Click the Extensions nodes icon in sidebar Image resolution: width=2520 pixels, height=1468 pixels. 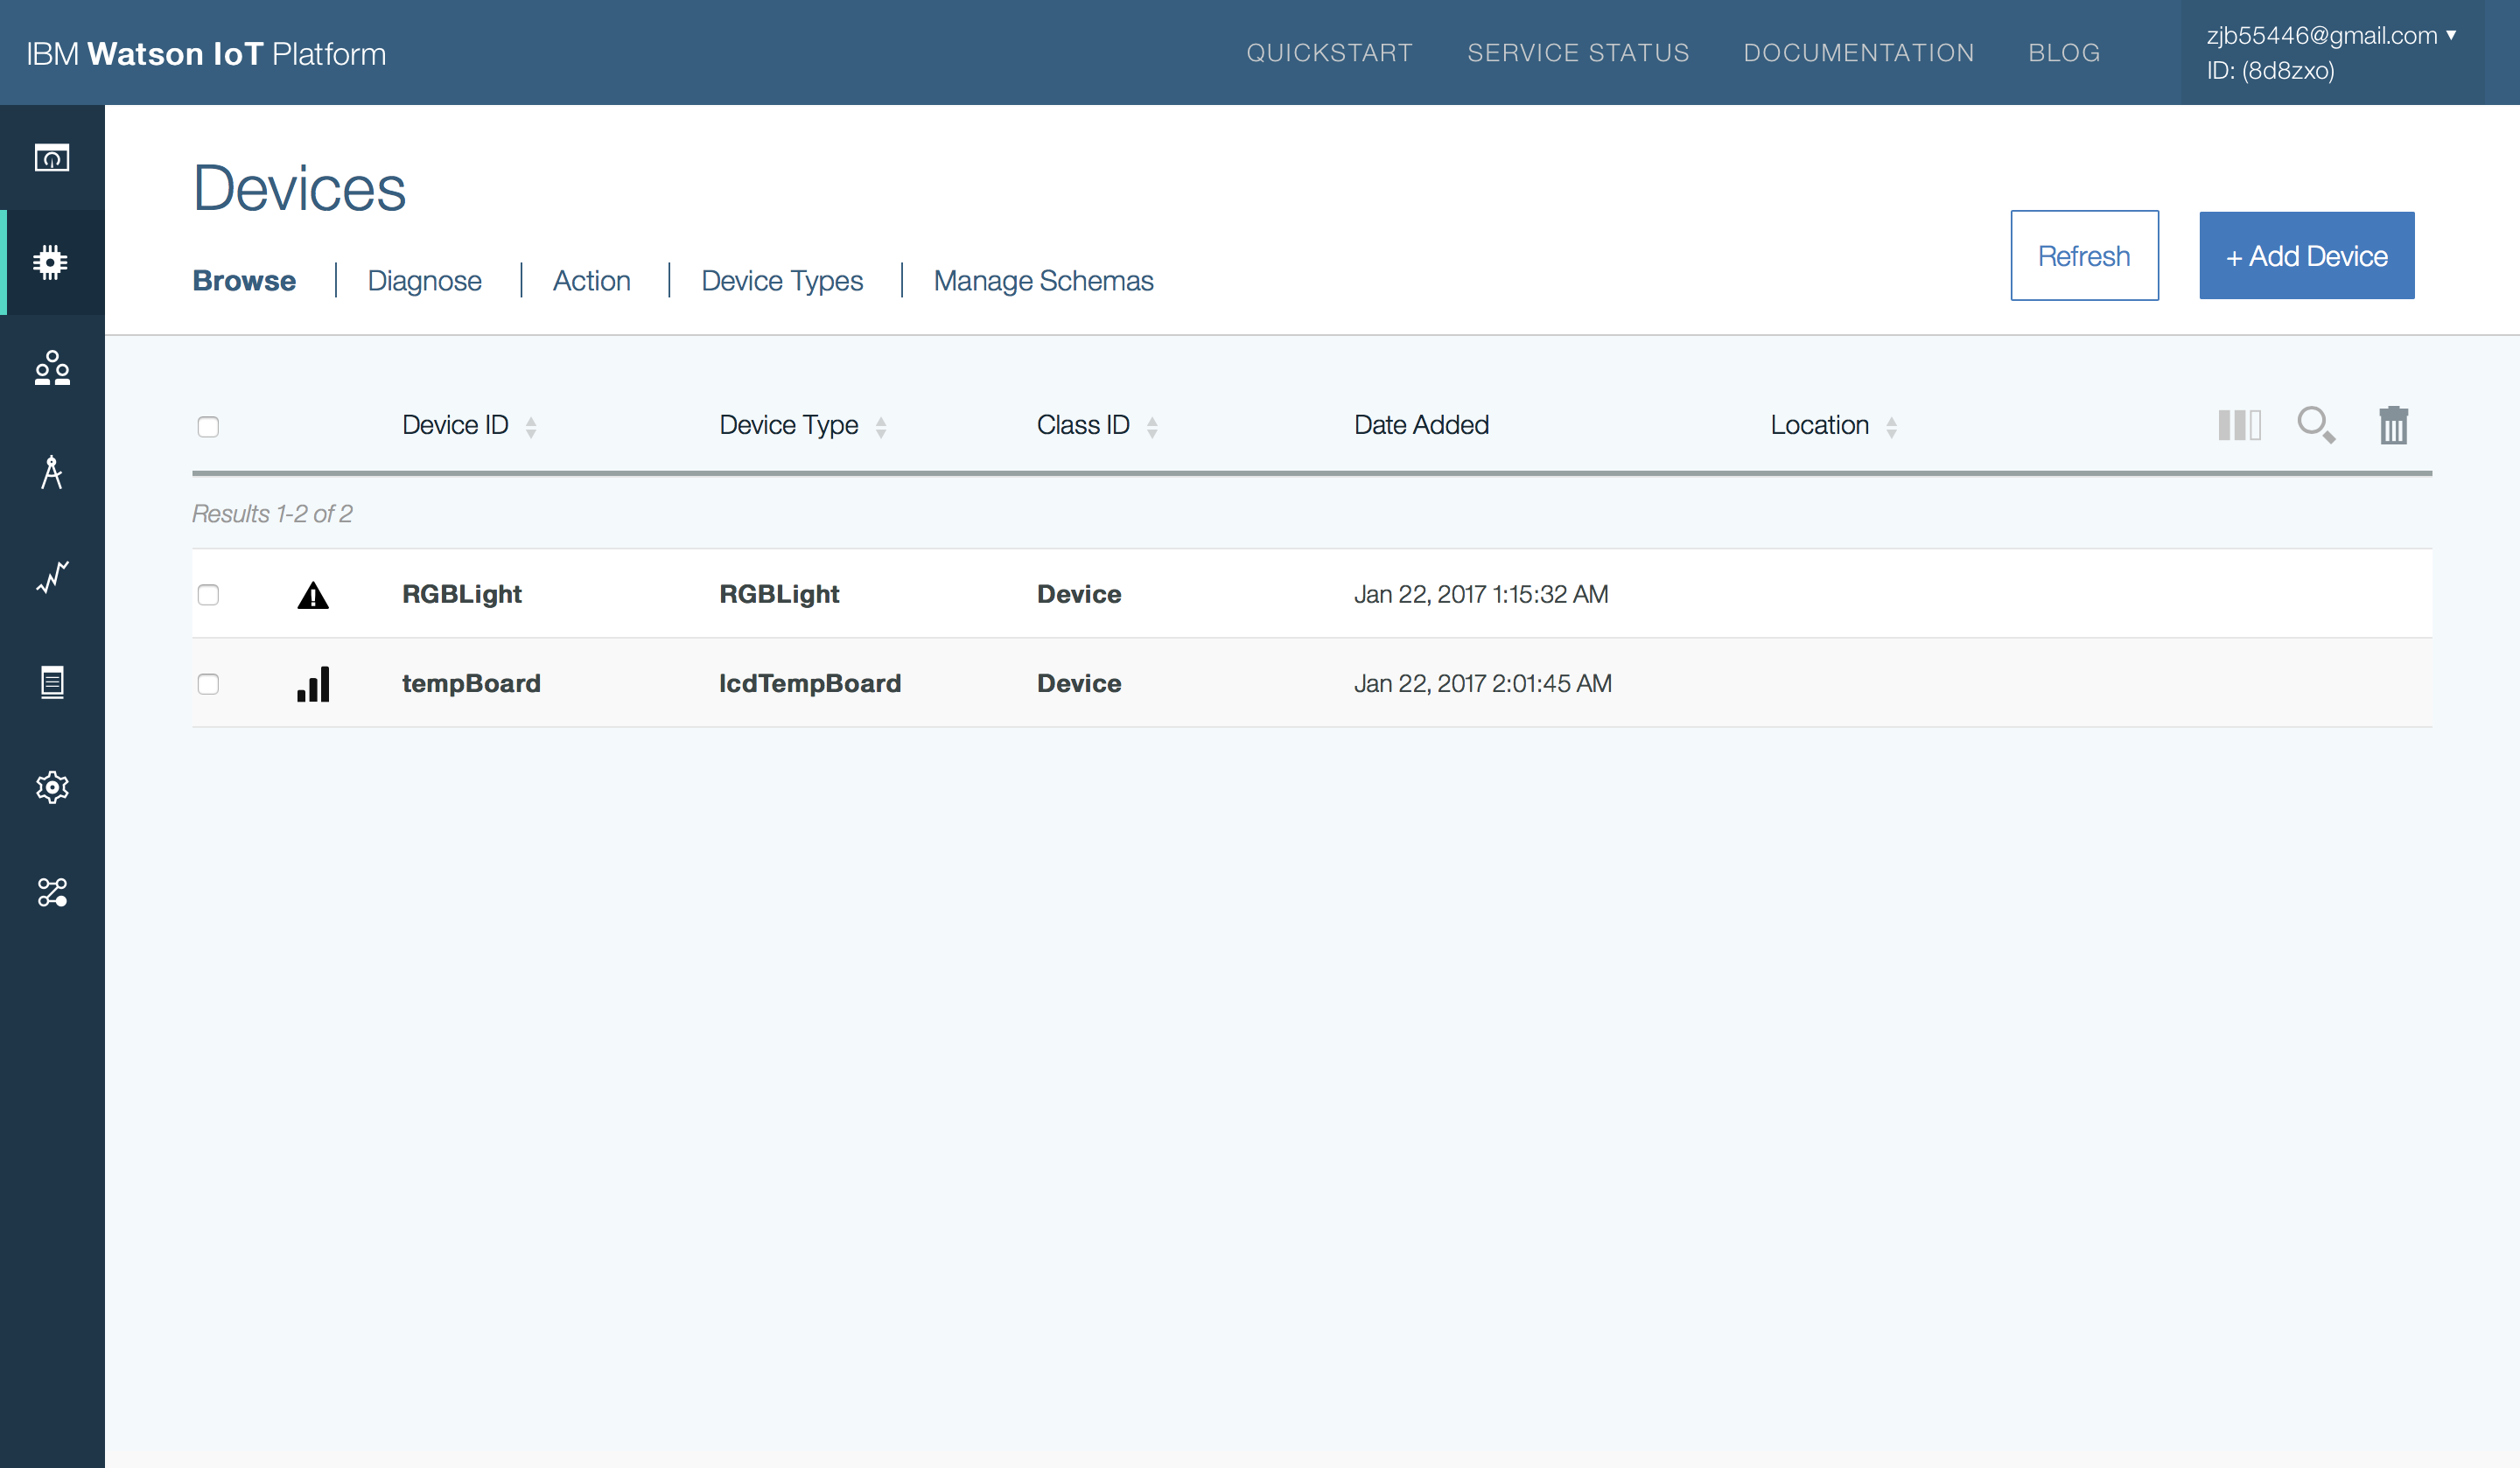52,892
